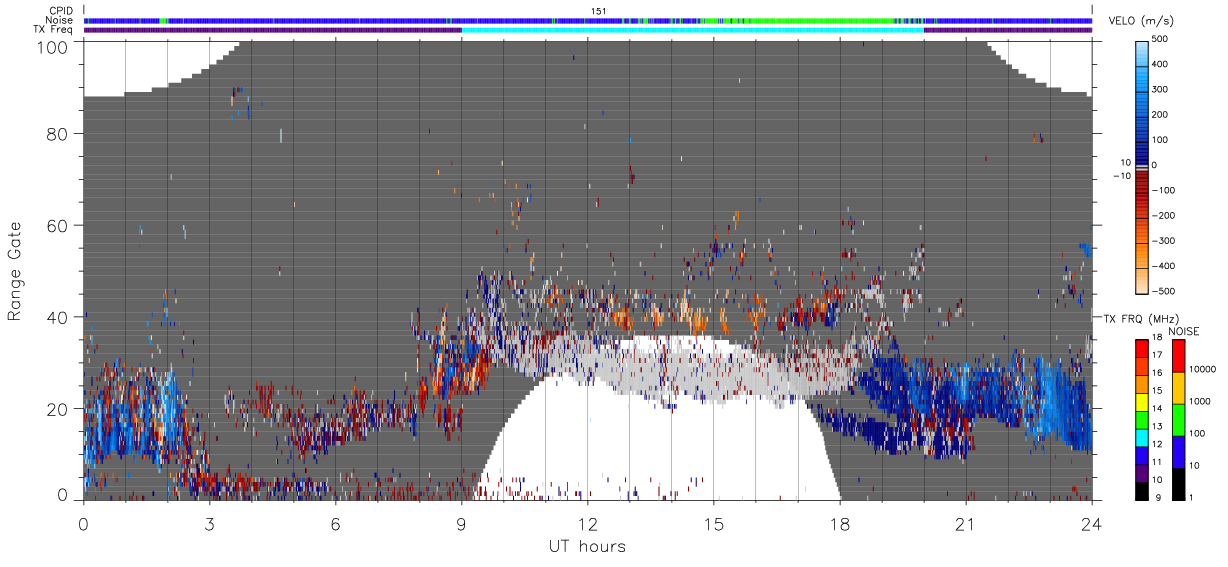Click the red 10000 swatch in NOISE legend

click(x=1179, y=355)
